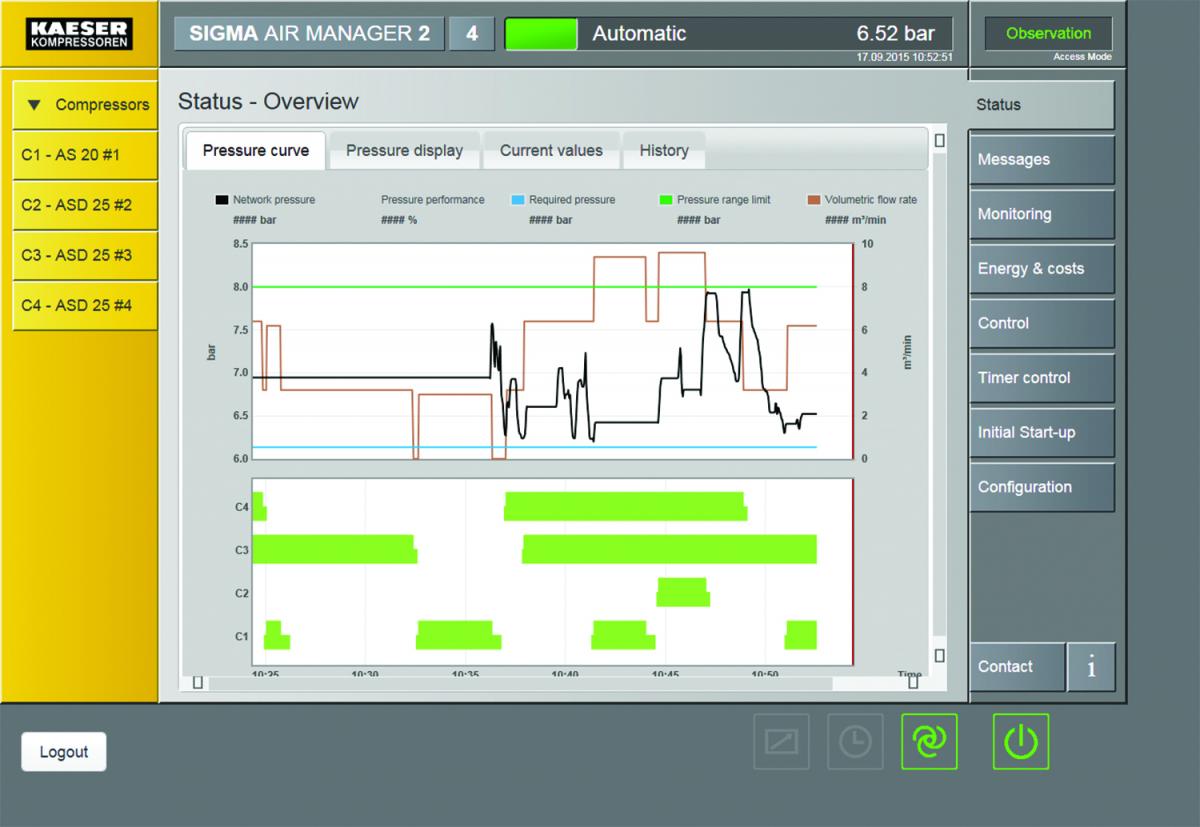This screenshot has width=1200, height=827.
Task: Open the Messages menu
Action: 1041,160
